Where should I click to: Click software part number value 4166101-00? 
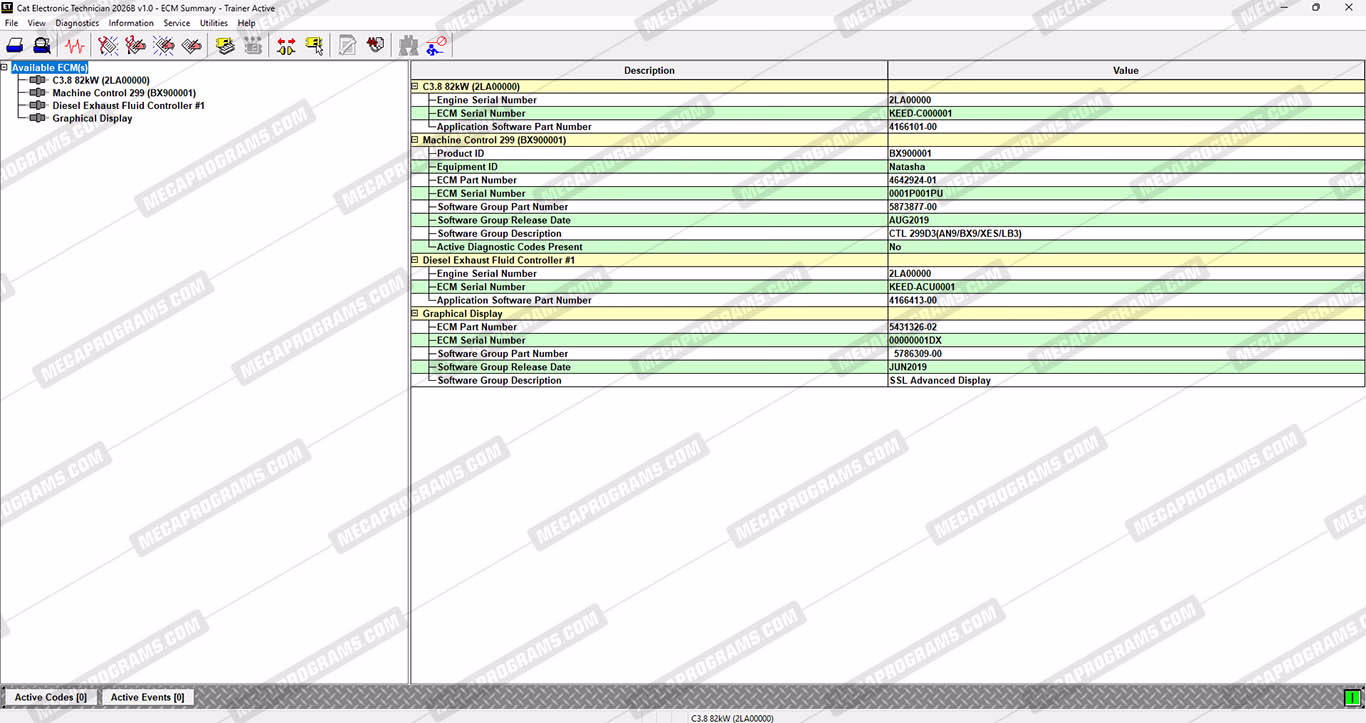913,127
